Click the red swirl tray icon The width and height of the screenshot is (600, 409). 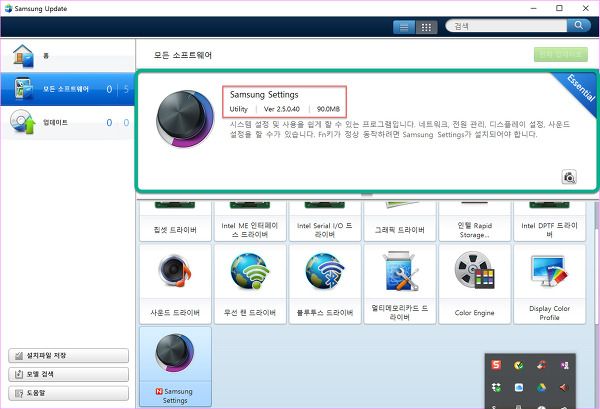coord(541,365)
